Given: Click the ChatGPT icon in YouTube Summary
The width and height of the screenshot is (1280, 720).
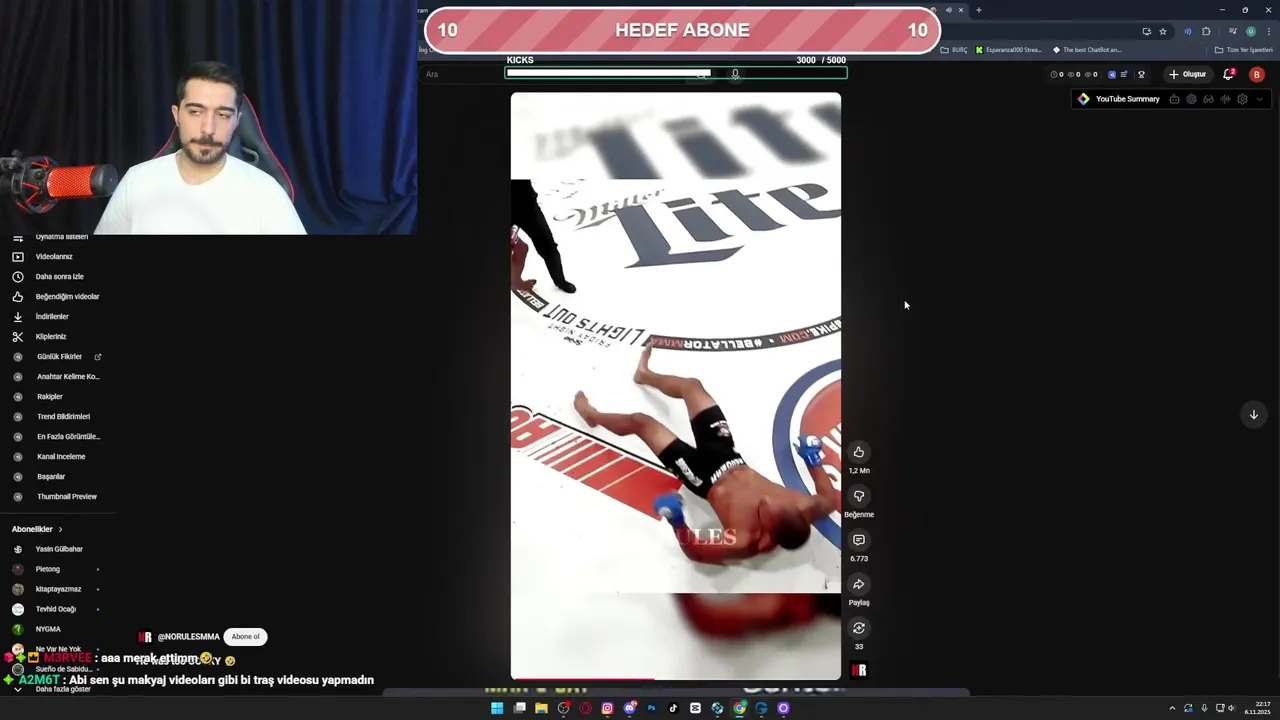Looking at the screenshot, I should (1191, 99).
